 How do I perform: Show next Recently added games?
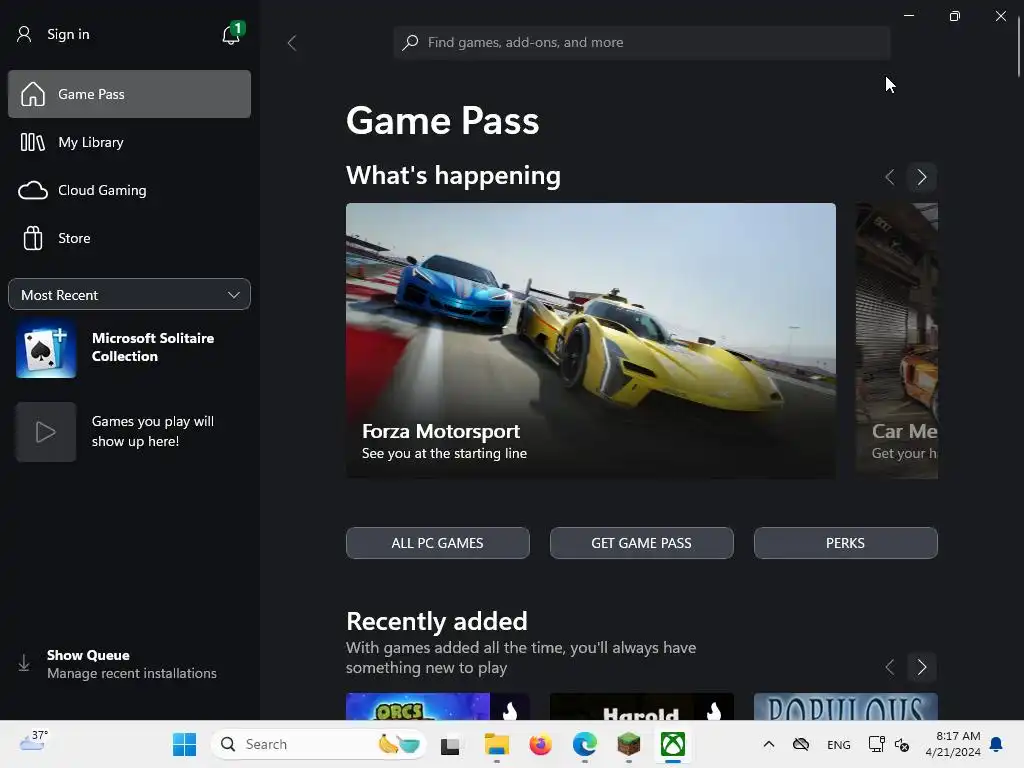[921, 667]
